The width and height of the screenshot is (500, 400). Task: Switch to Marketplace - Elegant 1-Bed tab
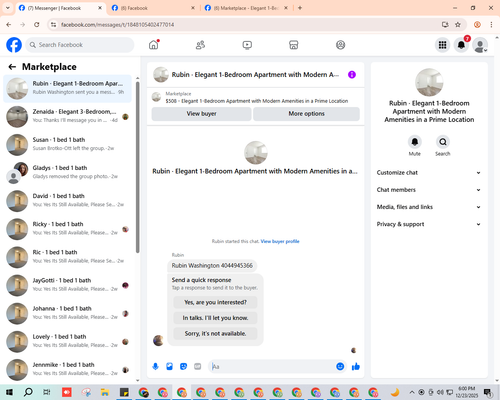point(247,8)
